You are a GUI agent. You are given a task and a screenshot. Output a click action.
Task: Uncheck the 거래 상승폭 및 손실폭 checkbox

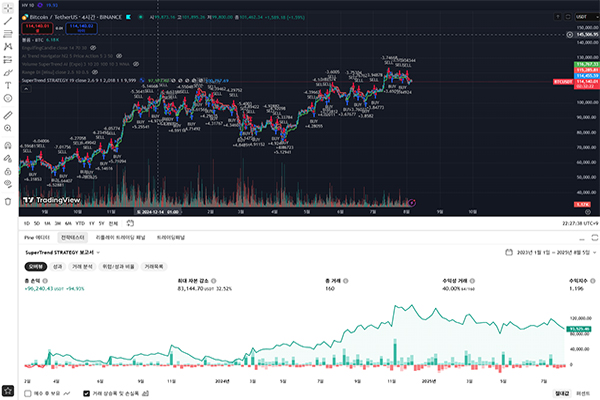(86, 392)
